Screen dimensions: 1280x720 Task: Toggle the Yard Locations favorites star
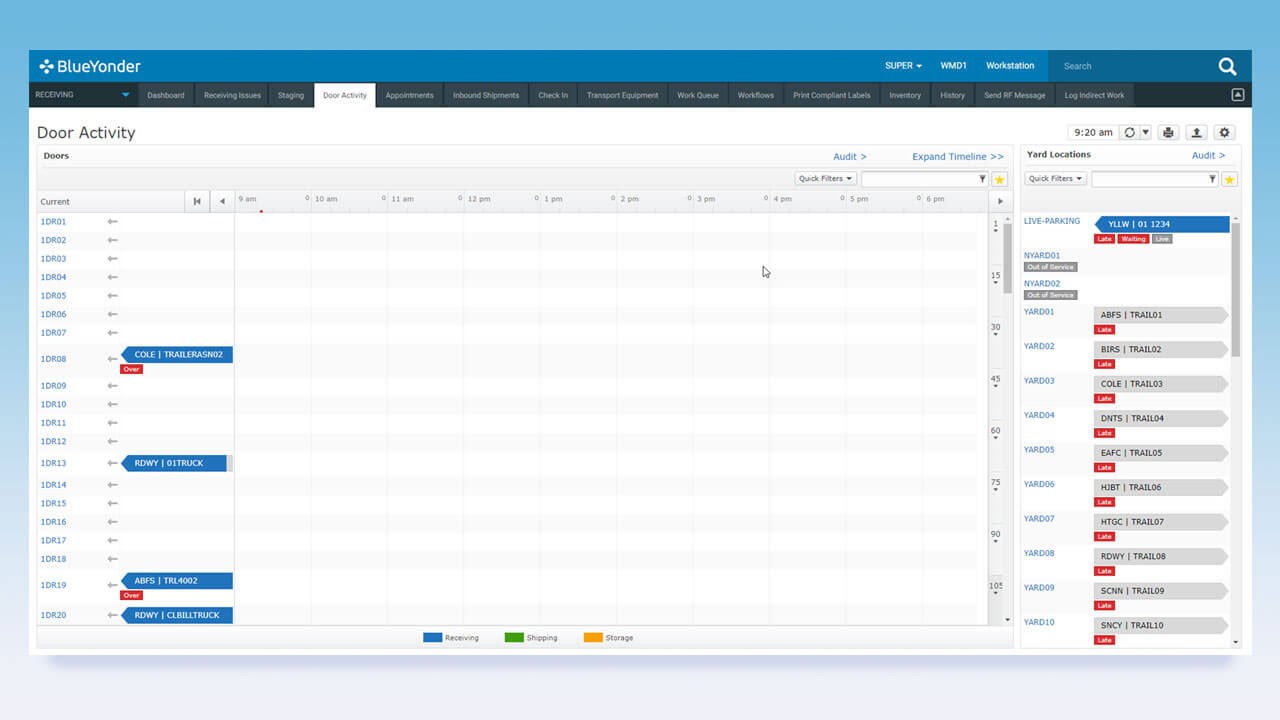1229,179
